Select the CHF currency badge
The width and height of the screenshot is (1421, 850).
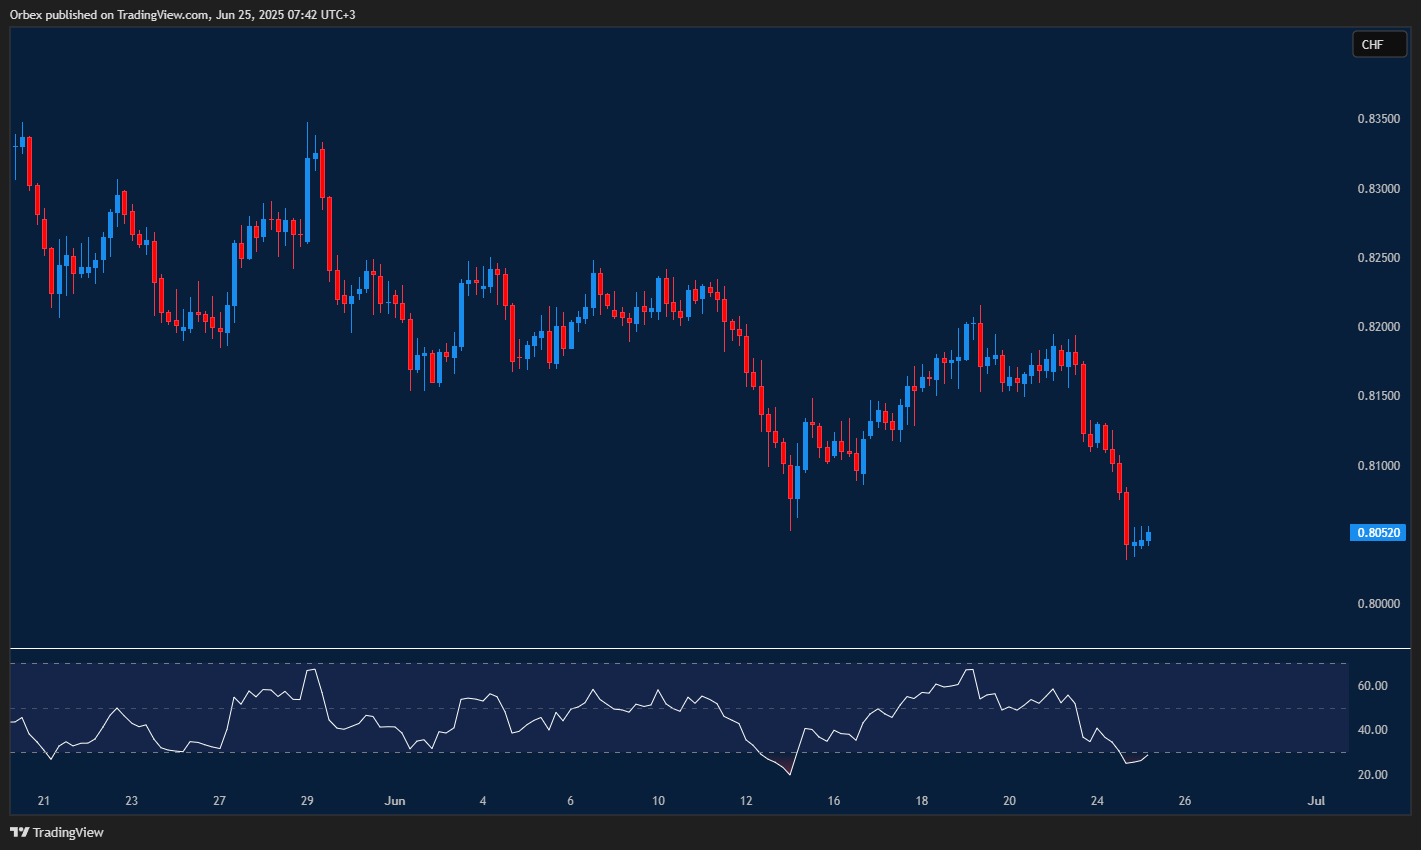[x=1379, y=44]
